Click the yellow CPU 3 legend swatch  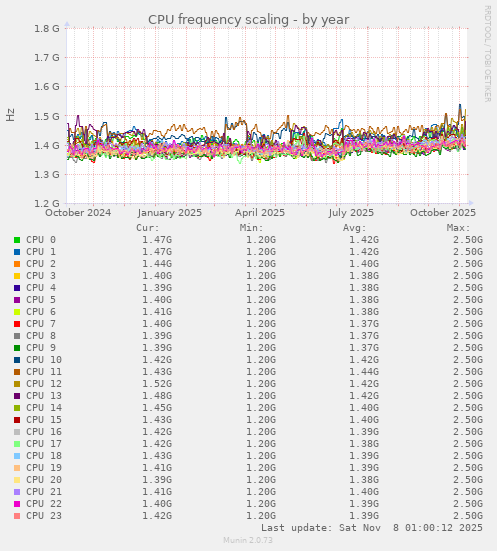tap(17, 276)
